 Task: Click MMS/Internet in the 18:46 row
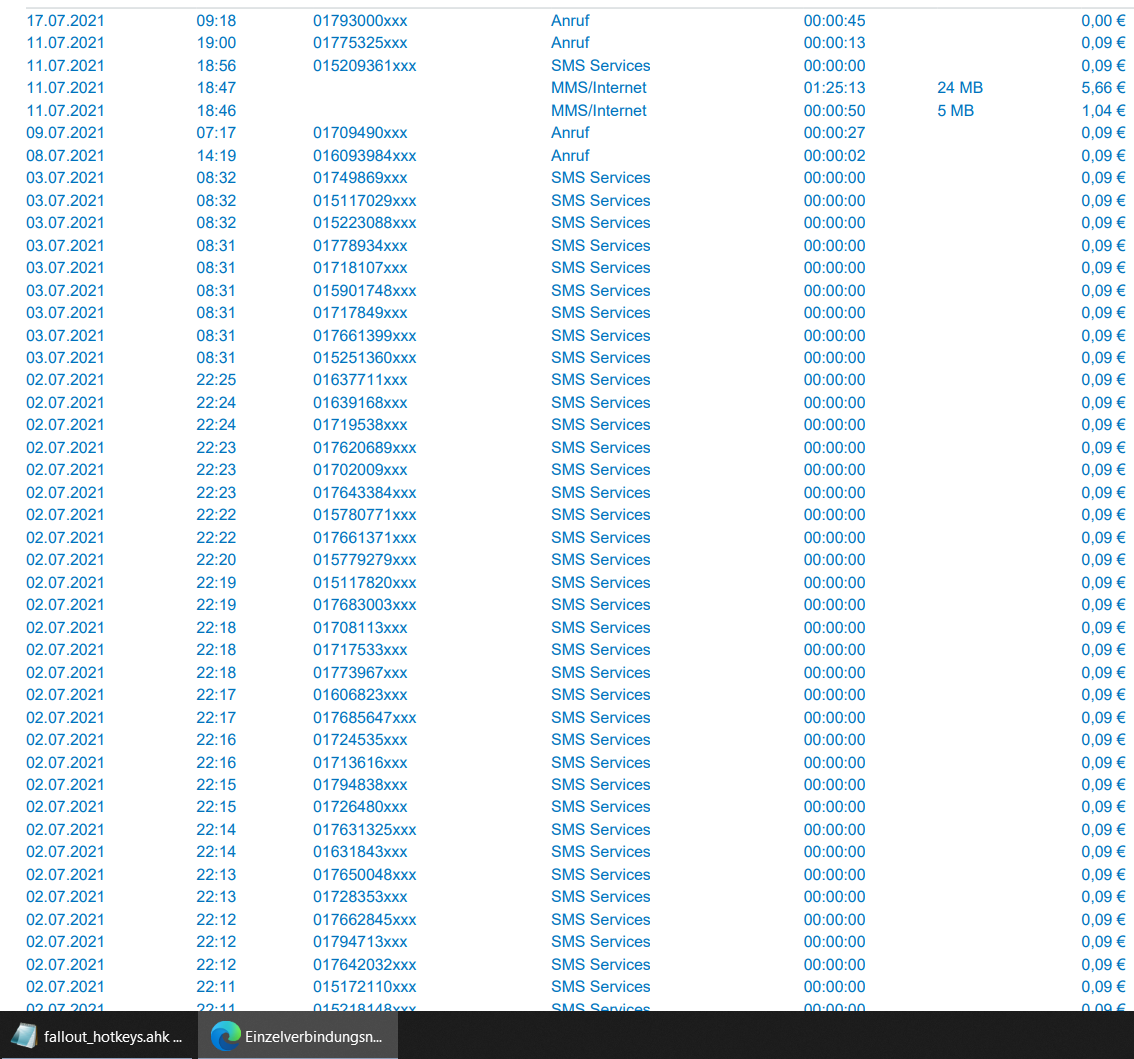click(599, 111)
